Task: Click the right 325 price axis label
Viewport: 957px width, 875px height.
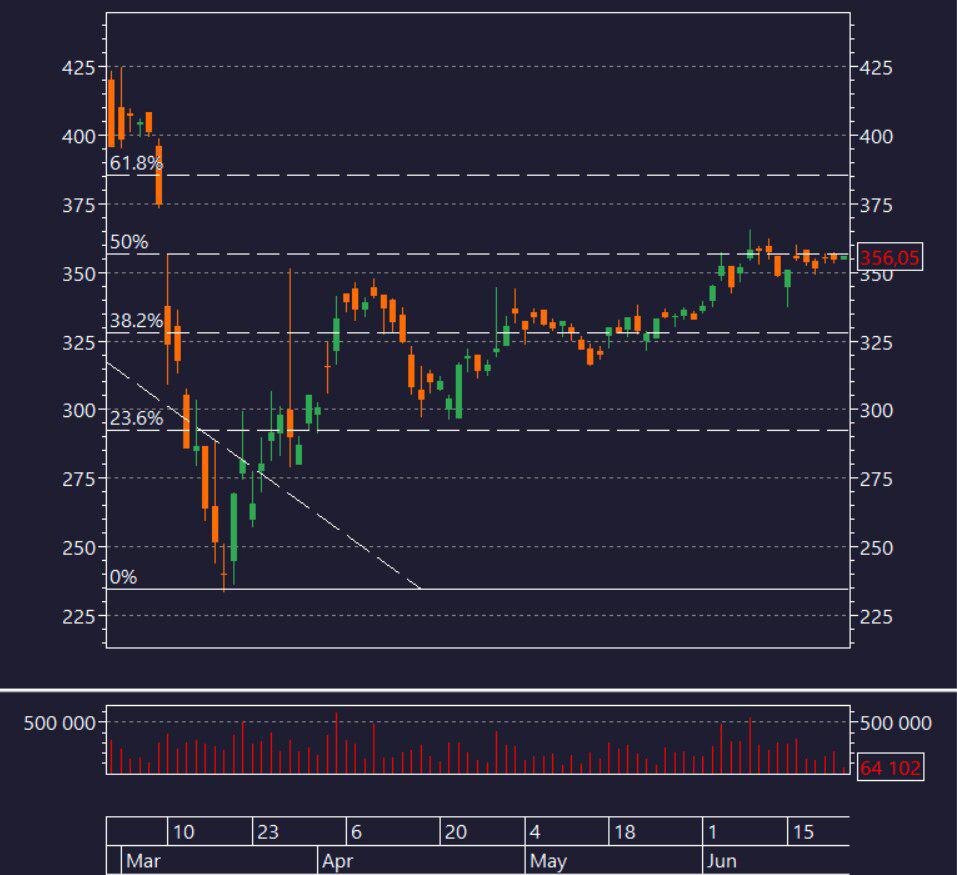Action: click(876, 342)
